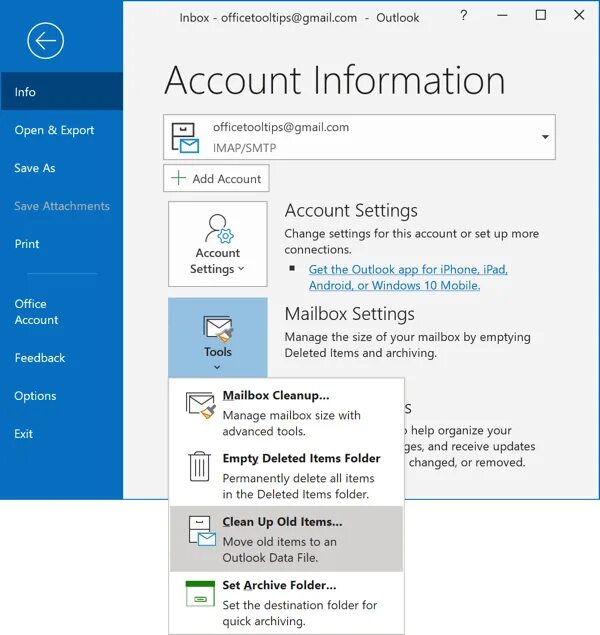Image resolution: width=600 pixels, height=635 pixels.
Task: Click the IMAP/SMTP account type text
Action: coord(245,148)
